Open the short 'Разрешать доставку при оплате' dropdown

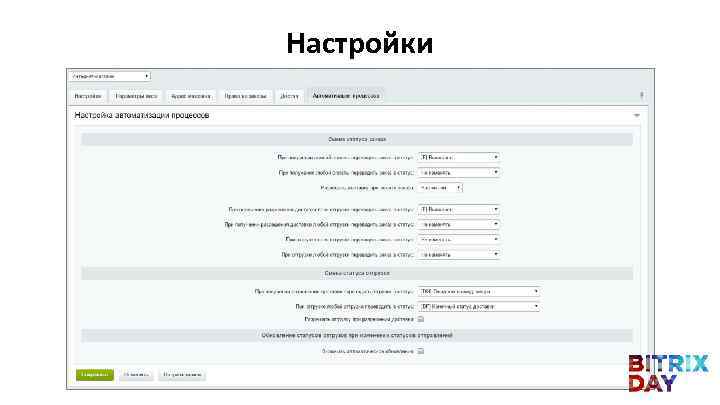click(x=440, y=188)
